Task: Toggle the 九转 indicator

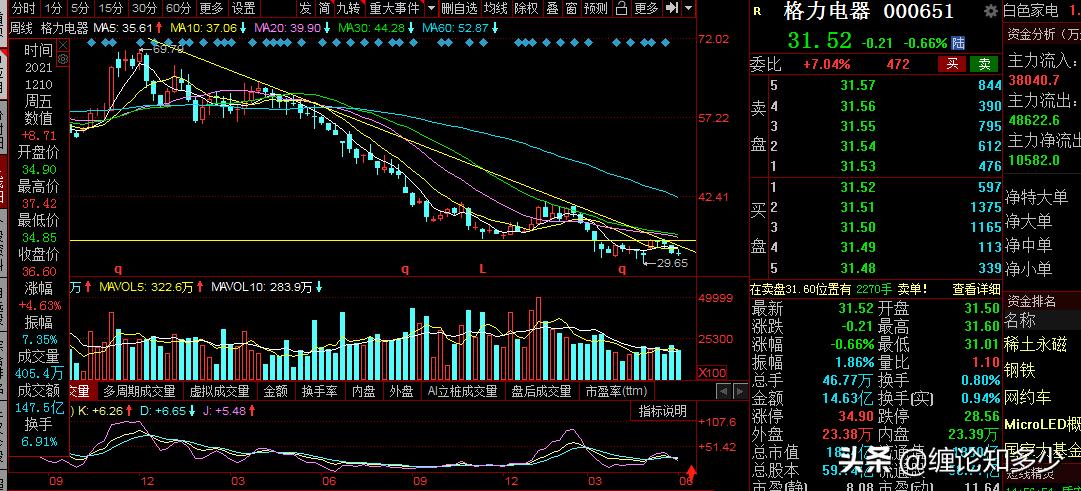Action: pyautogui.click(x=349, y=8)
